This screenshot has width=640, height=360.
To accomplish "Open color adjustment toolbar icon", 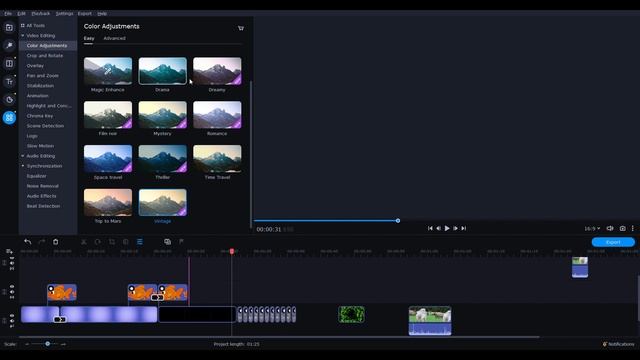I will [x=126, y=242].
